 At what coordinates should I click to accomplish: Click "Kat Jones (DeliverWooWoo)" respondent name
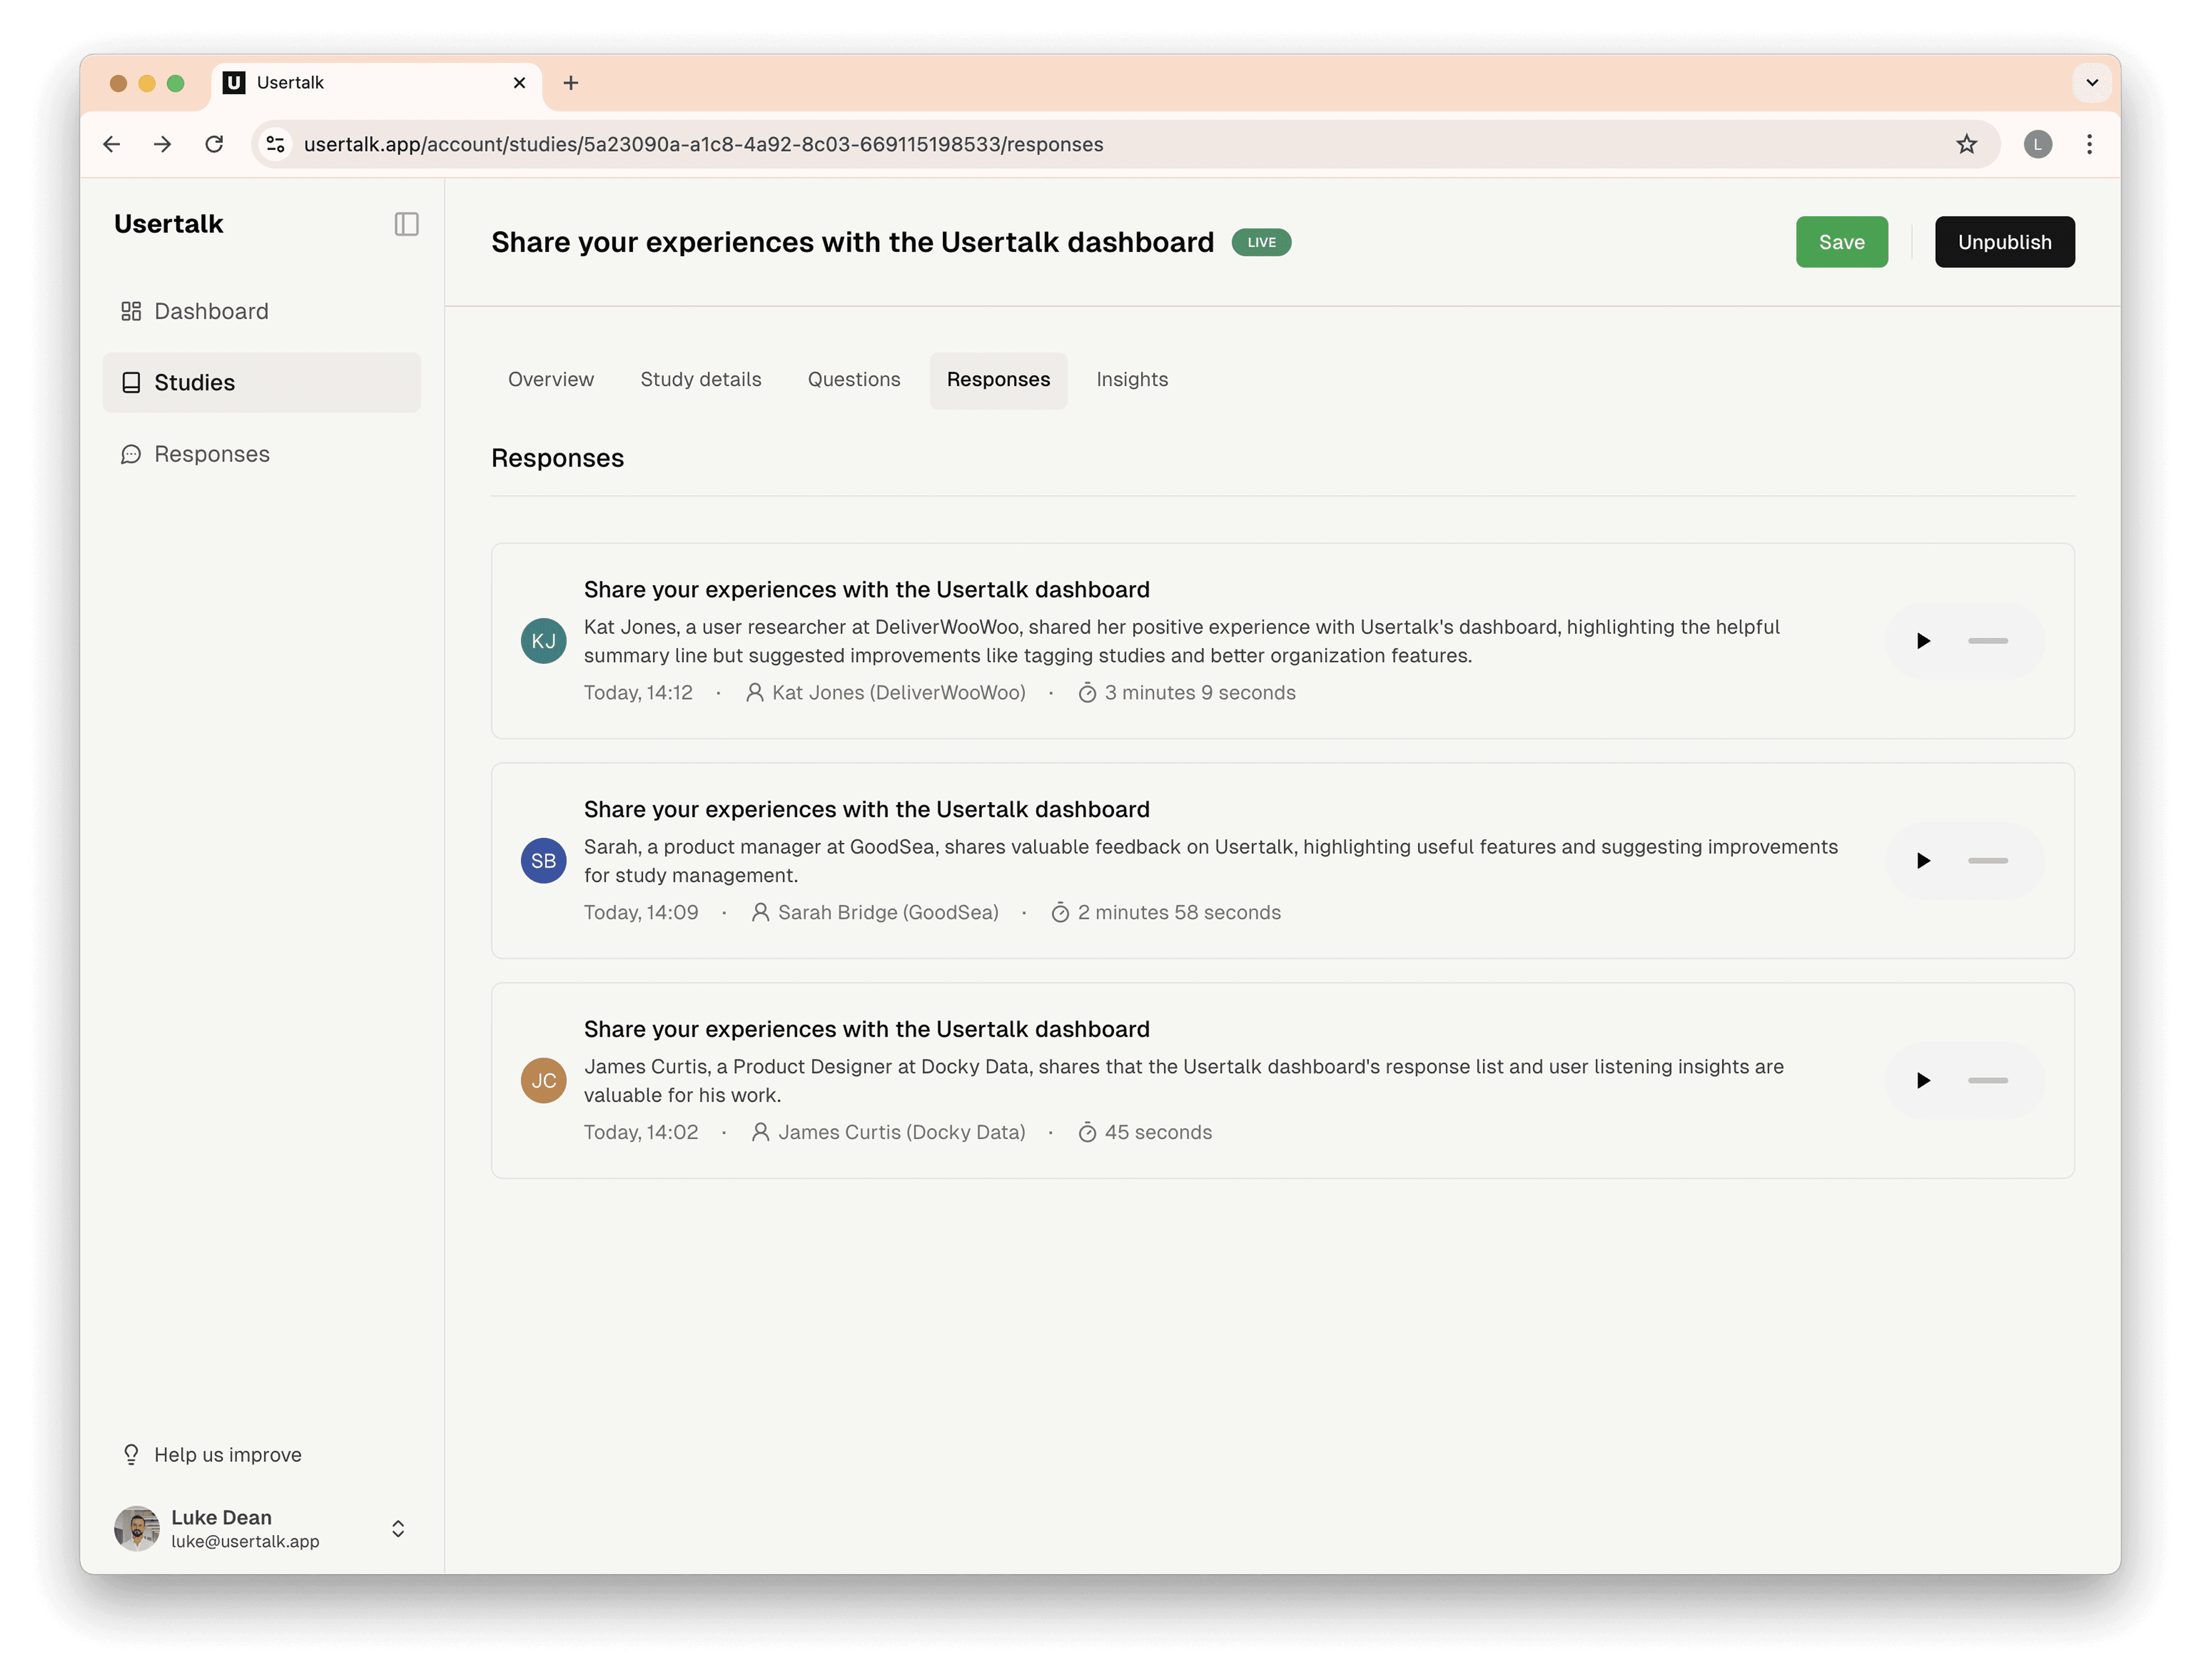point(898,693)
